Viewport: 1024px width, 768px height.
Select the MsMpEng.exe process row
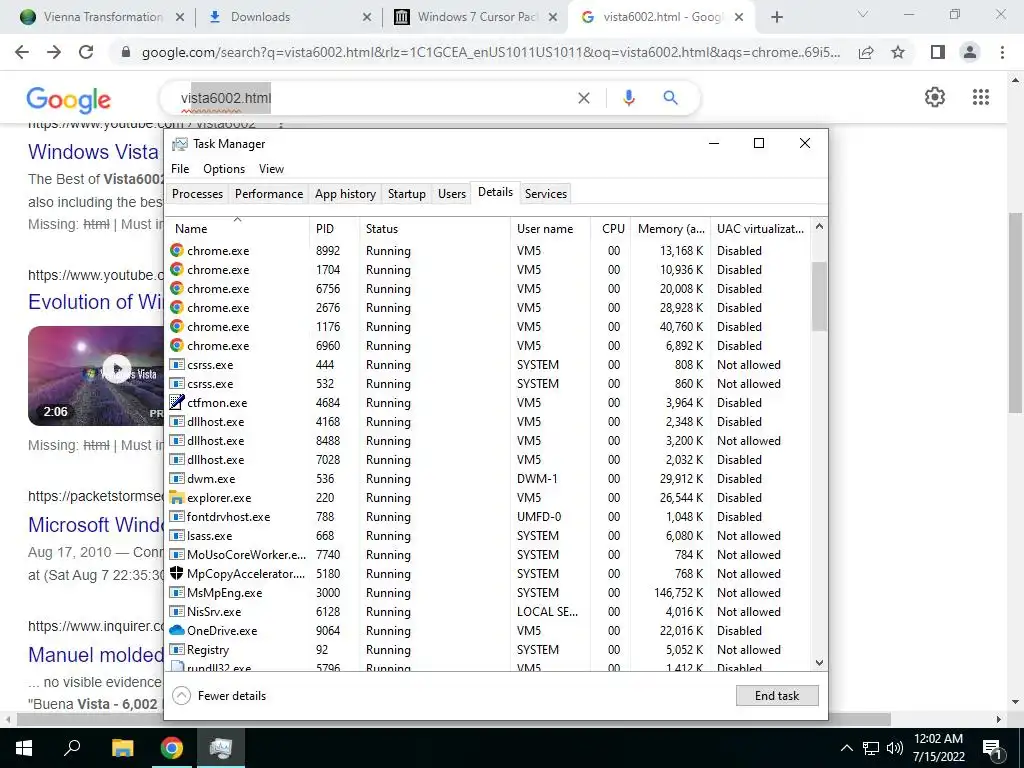pyautogui.click(x=488, y=592)
